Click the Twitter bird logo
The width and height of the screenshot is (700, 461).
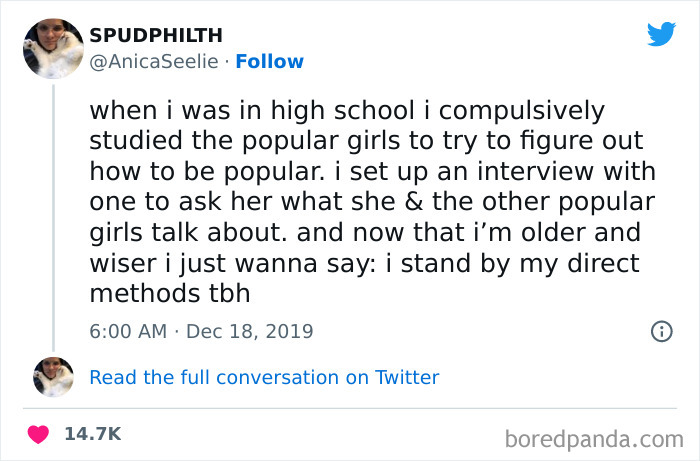coord(661,34)
